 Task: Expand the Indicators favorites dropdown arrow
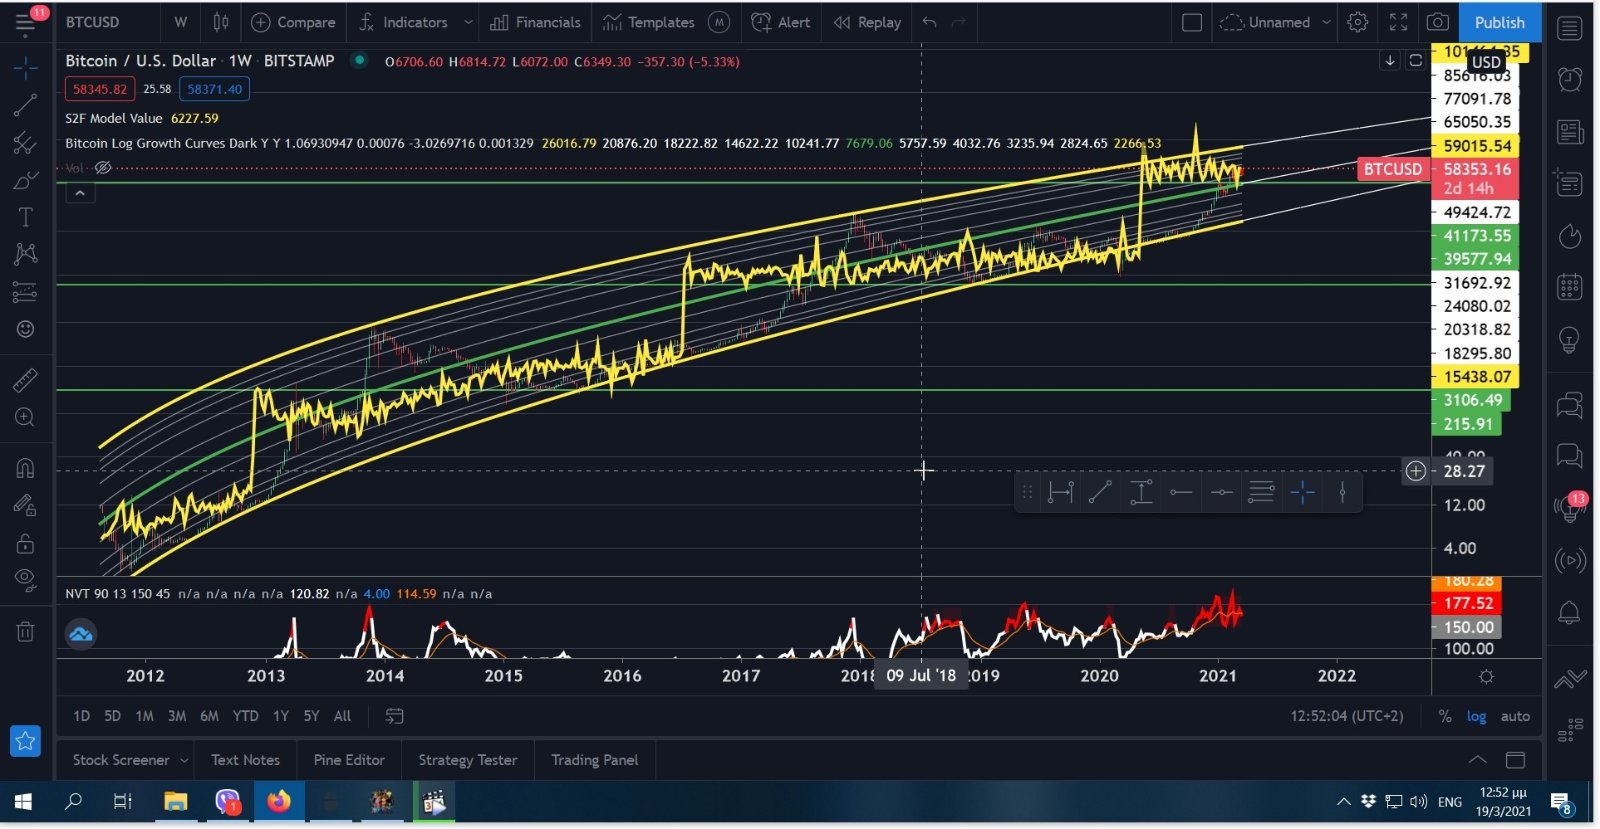[x=468, y=22]
